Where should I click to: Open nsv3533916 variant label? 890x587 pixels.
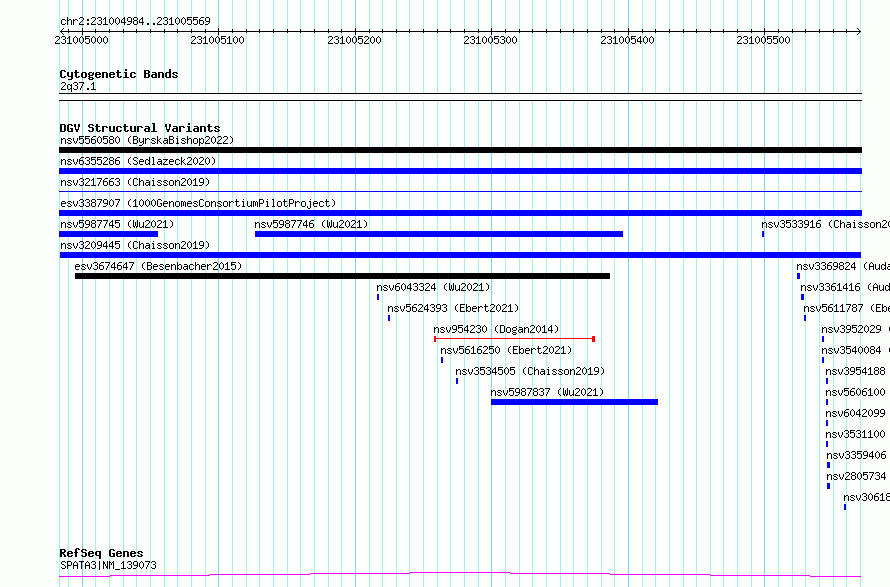click(x=825, y=224)
